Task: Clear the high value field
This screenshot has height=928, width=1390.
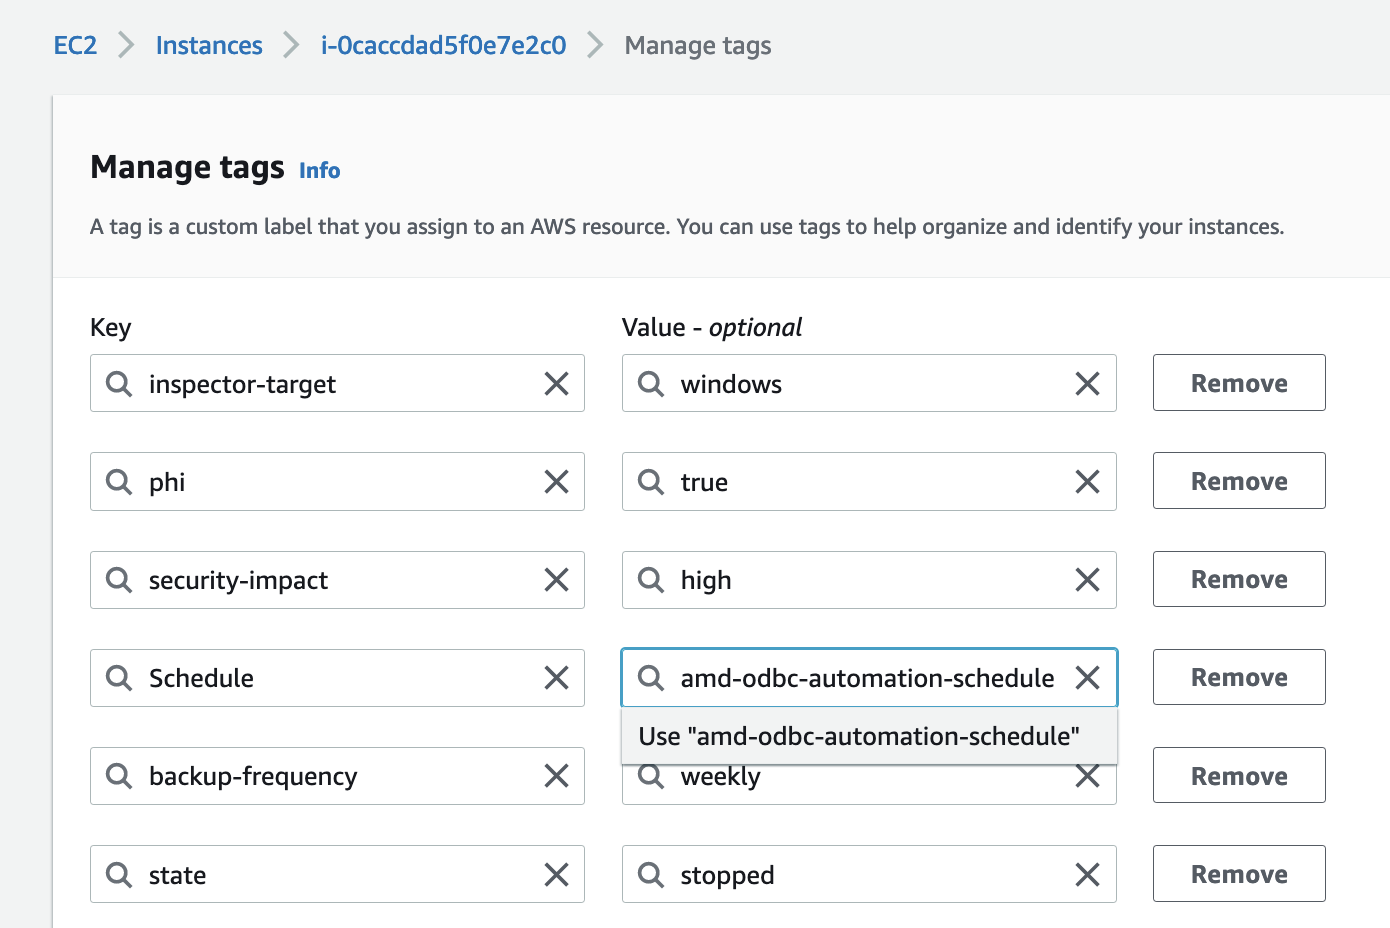Action: tap(1087, 580)
